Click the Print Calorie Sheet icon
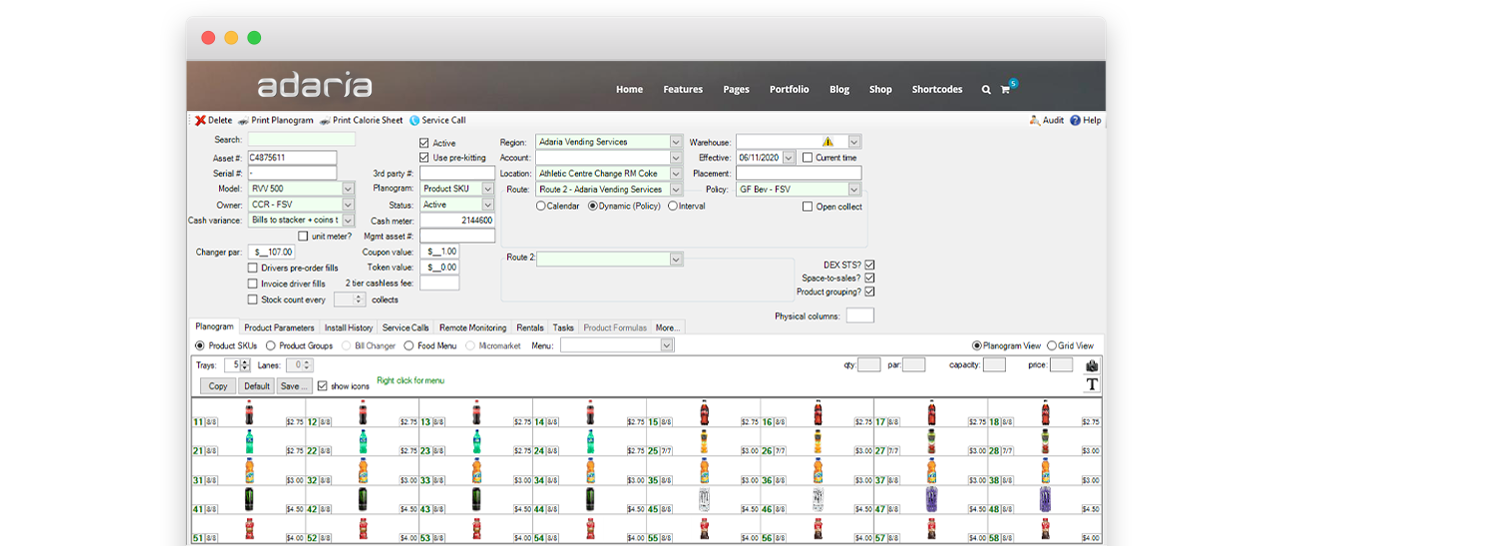 [x=325, y=120]
